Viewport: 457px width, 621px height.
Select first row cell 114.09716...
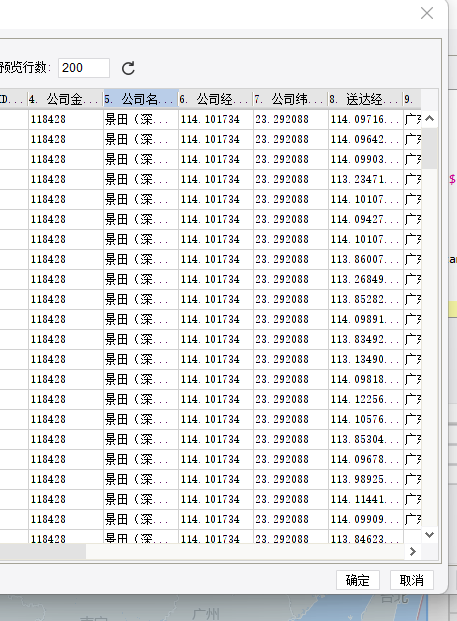tap(366, 119)
